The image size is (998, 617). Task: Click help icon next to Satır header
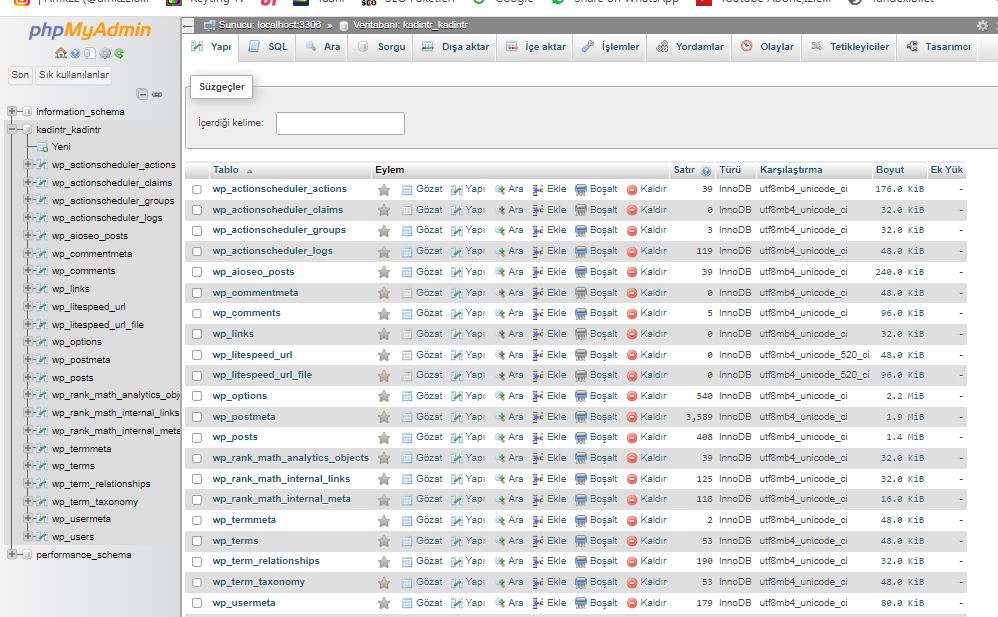pyautogui.click(x=706, y=171)
